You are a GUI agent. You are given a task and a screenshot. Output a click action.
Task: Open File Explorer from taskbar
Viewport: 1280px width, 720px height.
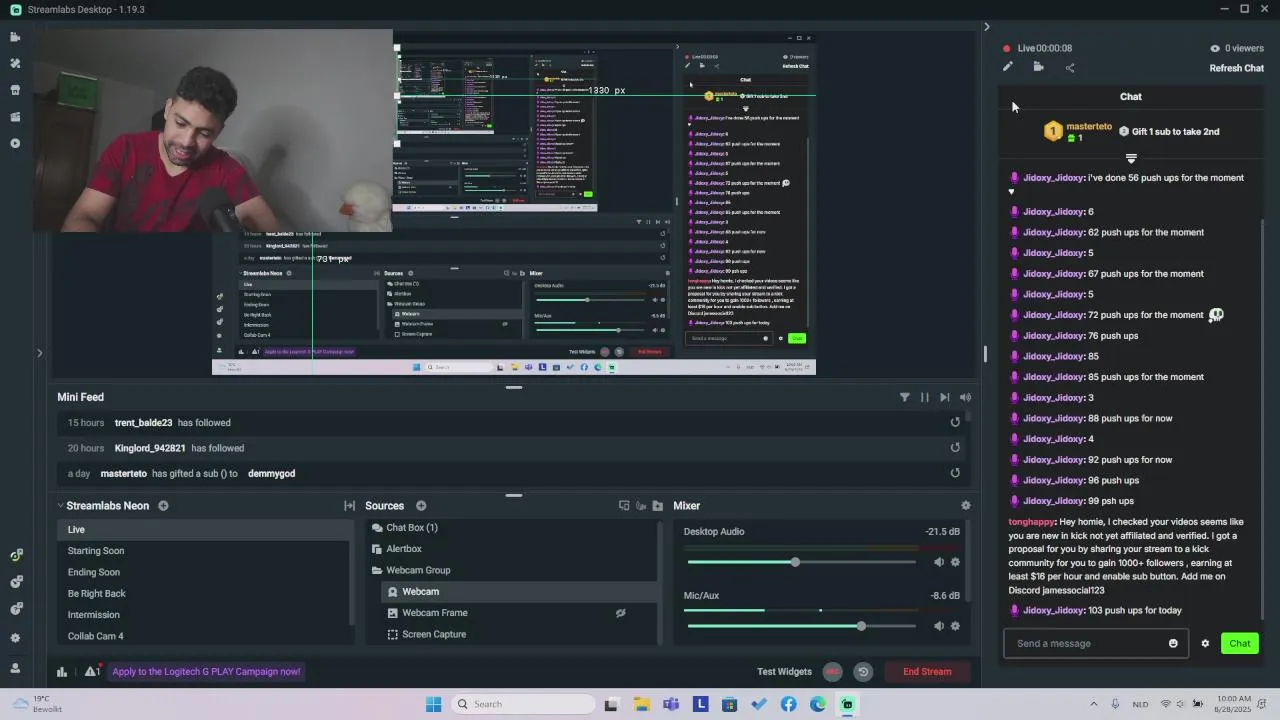pos(641,704)
